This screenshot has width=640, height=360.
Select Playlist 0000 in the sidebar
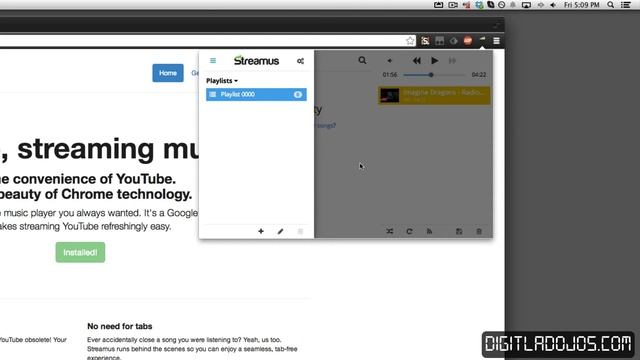pyautogui.click(x=256, y=94)
